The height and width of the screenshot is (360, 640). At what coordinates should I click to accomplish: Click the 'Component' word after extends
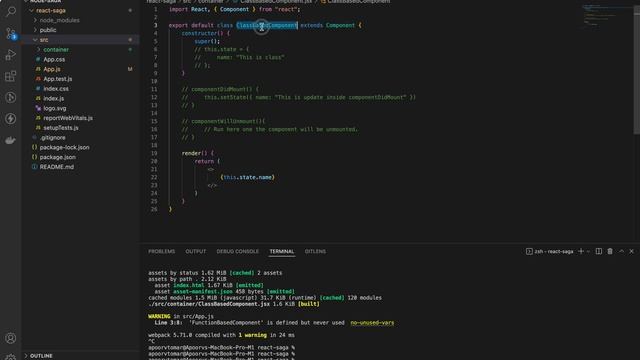tap(340, 25)
